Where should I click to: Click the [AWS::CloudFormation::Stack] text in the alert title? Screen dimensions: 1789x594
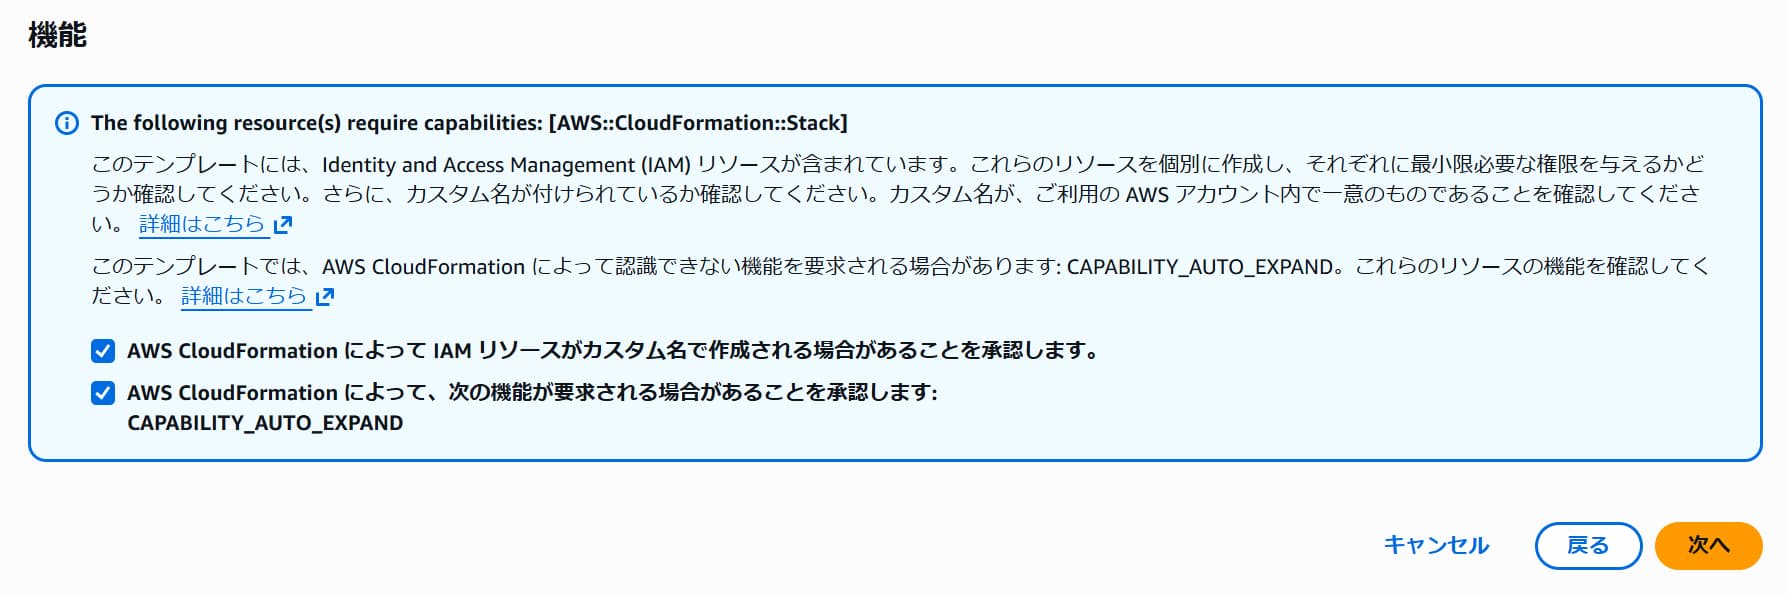coord(698,123)
